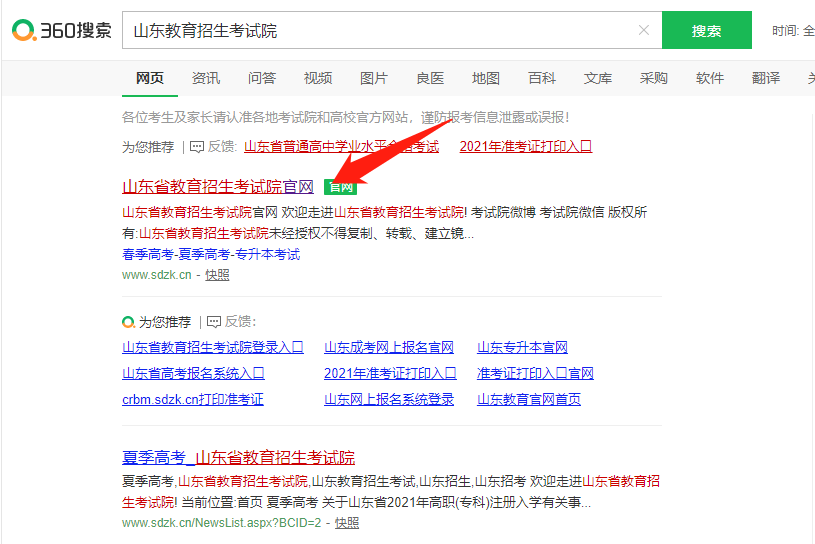Switch to the 良医 tab
Image resolution: width=815 pixels, height=544 pixels.
[x=430, y=78]
